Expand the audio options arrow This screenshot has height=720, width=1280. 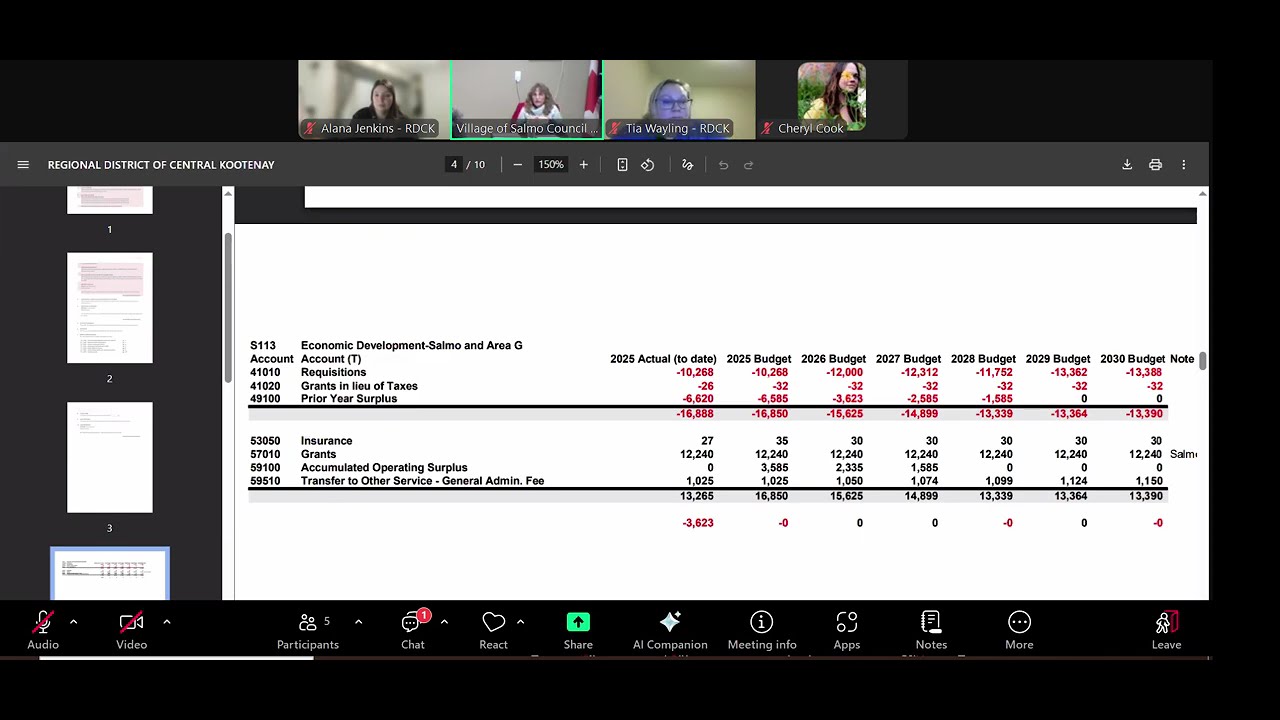point(73,622)
